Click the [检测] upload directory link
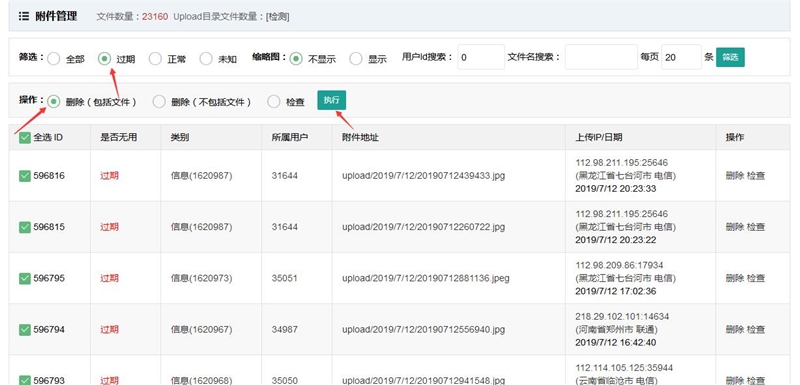 [x=278, y=17]
